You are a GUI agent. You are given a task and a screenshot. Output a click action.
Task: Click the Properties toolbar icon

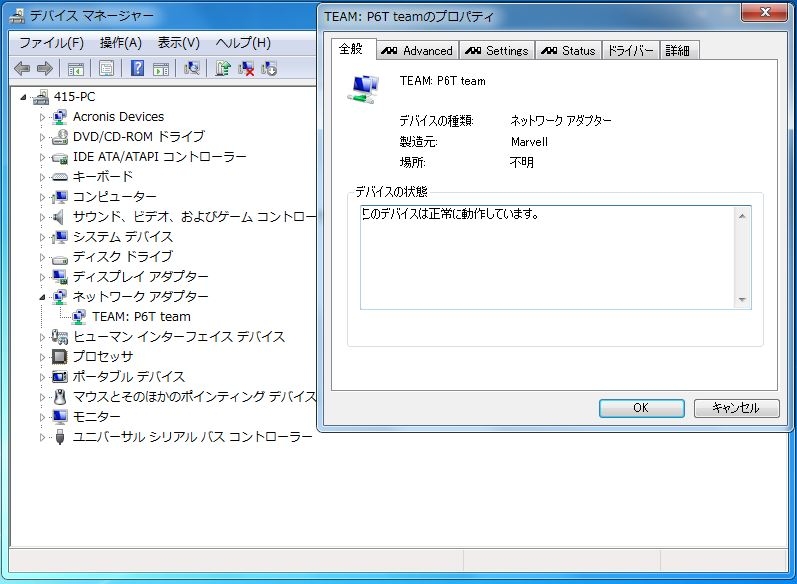106,68
